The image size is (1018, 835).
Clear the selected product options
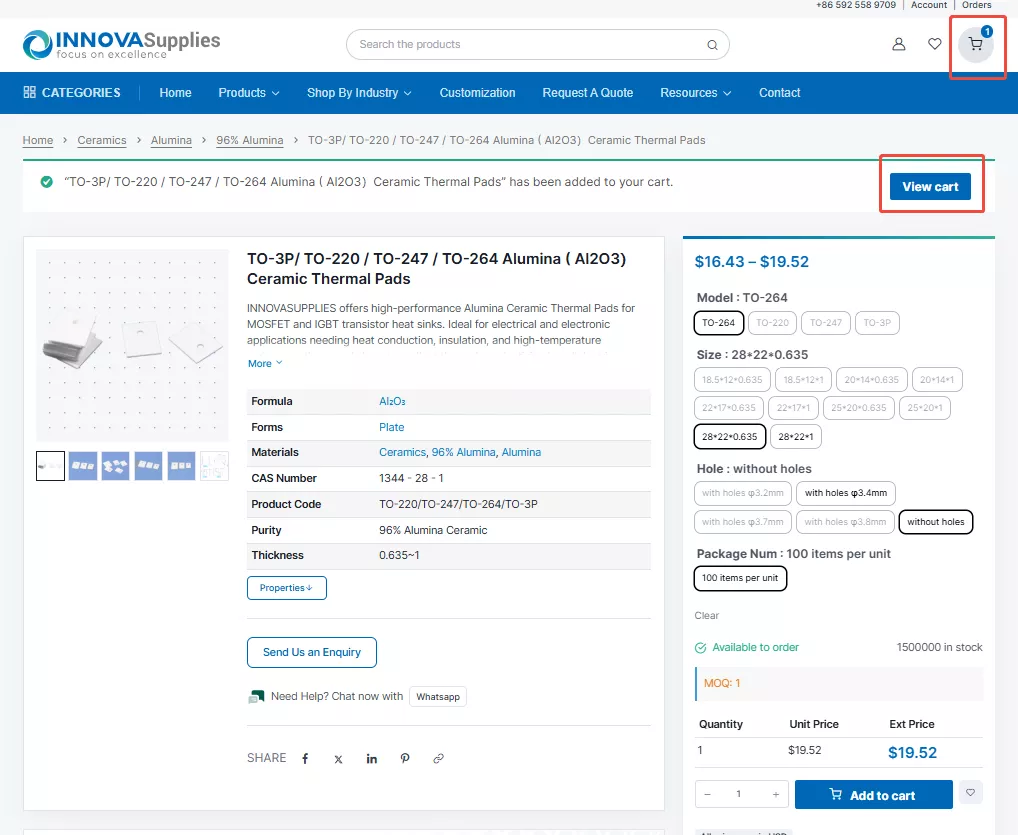click(706, 616)
